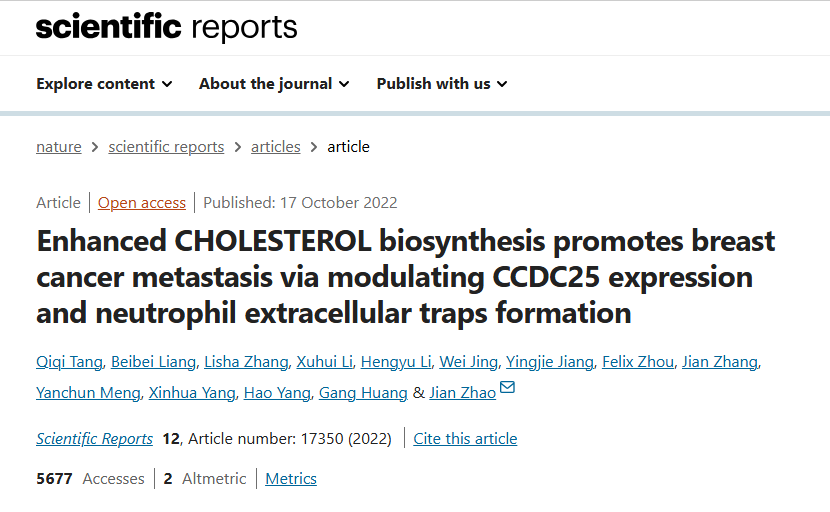
Task: Click the italic Scientific Reports journal link
Action: click(94, 438)
